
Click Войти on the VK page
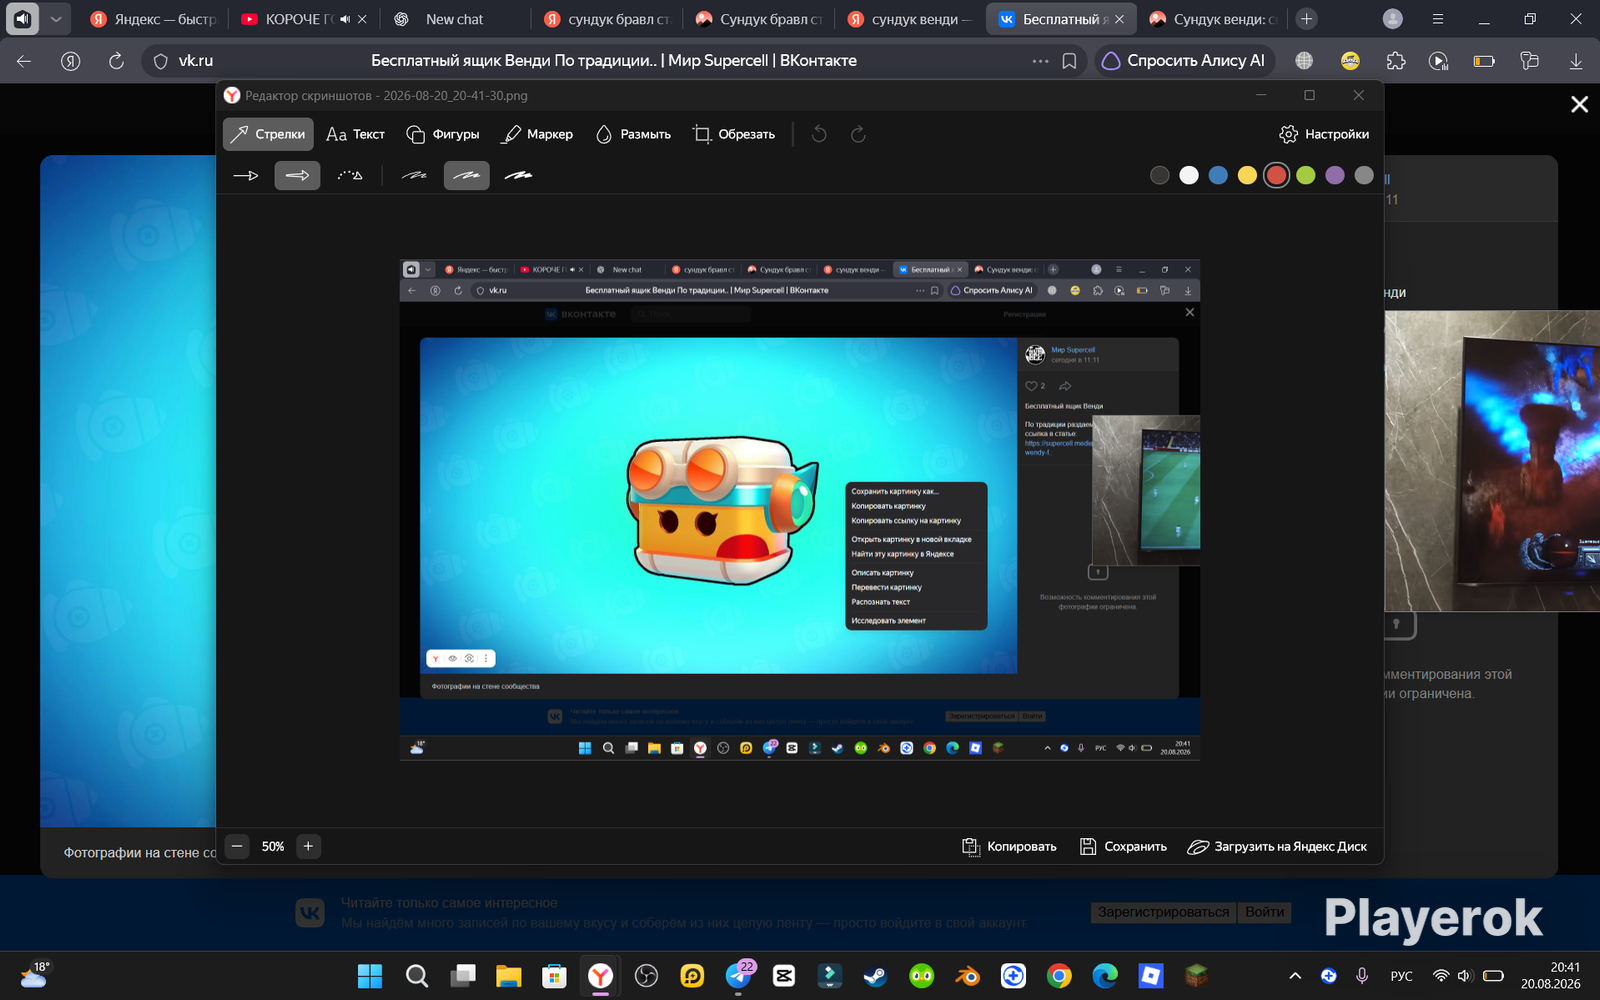click(x=1265, y=912)
